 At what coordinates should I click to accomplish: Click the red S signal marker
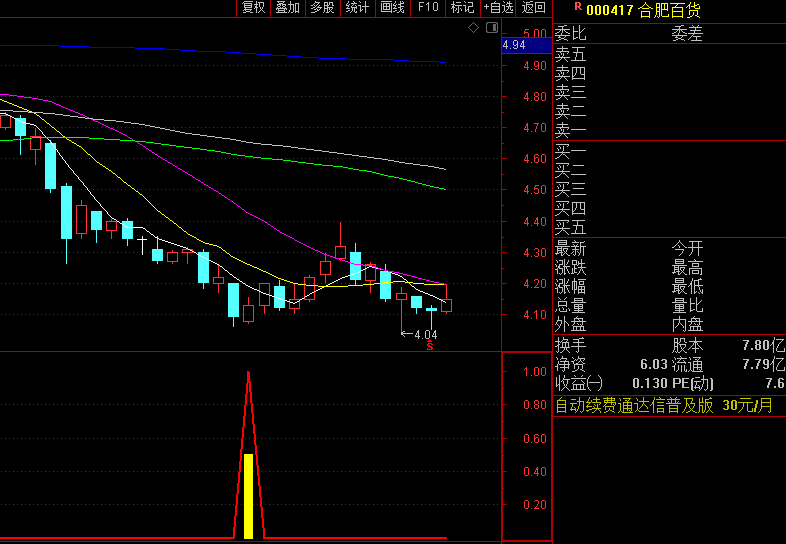[x=430, y=345]
